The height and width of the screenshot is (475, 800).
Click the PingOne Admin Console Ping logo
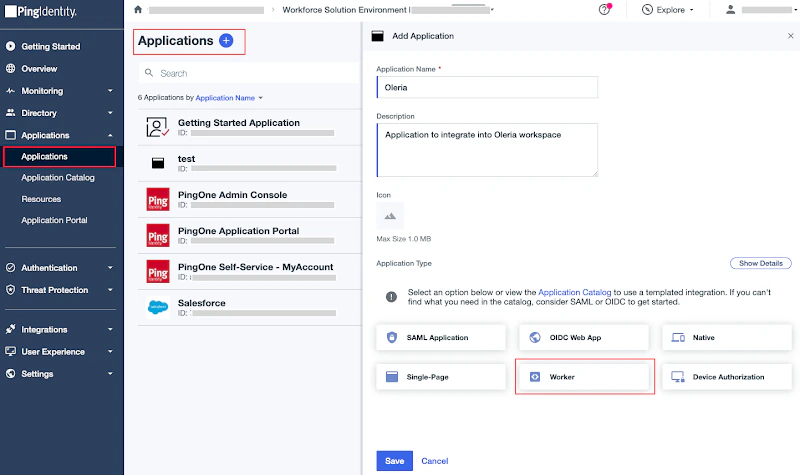click(x=158, y=199)
